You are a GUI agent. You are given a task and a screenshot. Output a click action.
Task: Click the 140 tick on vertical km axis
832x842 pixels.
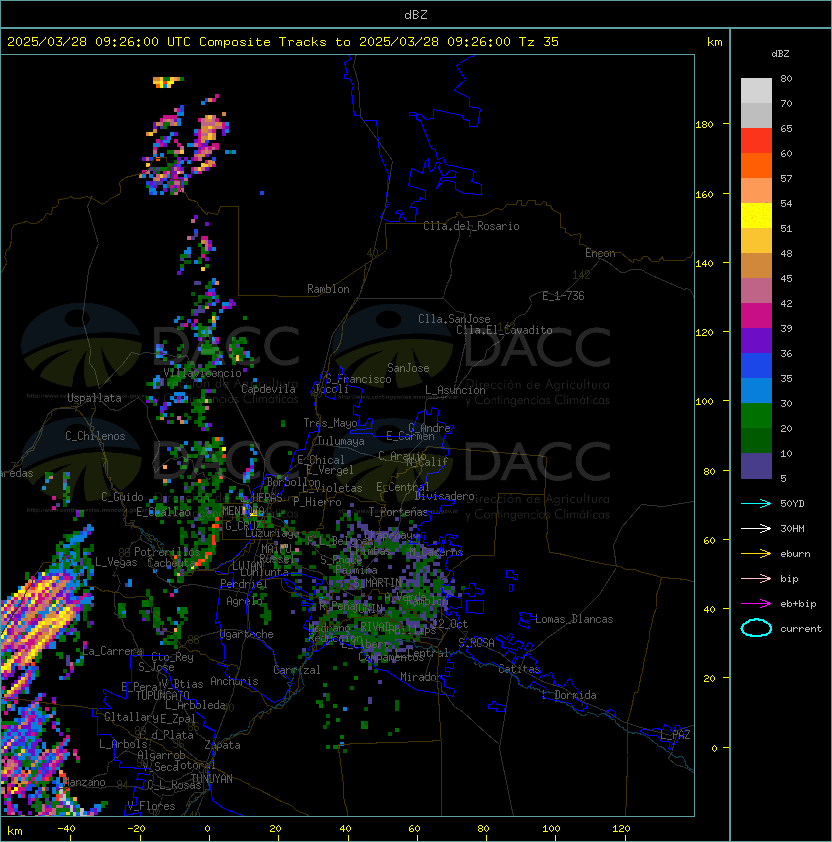[704, 263]
